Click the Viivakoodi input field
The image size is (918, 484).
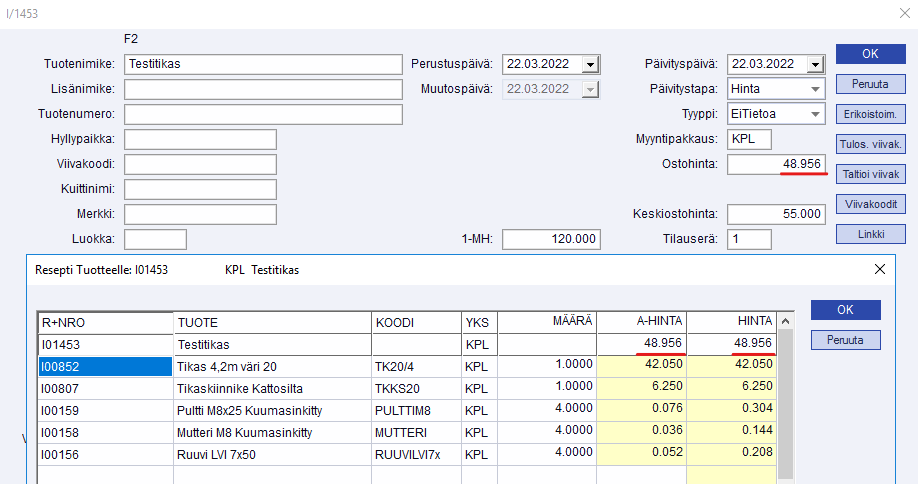pyautogui.click(x=200, y=164)
